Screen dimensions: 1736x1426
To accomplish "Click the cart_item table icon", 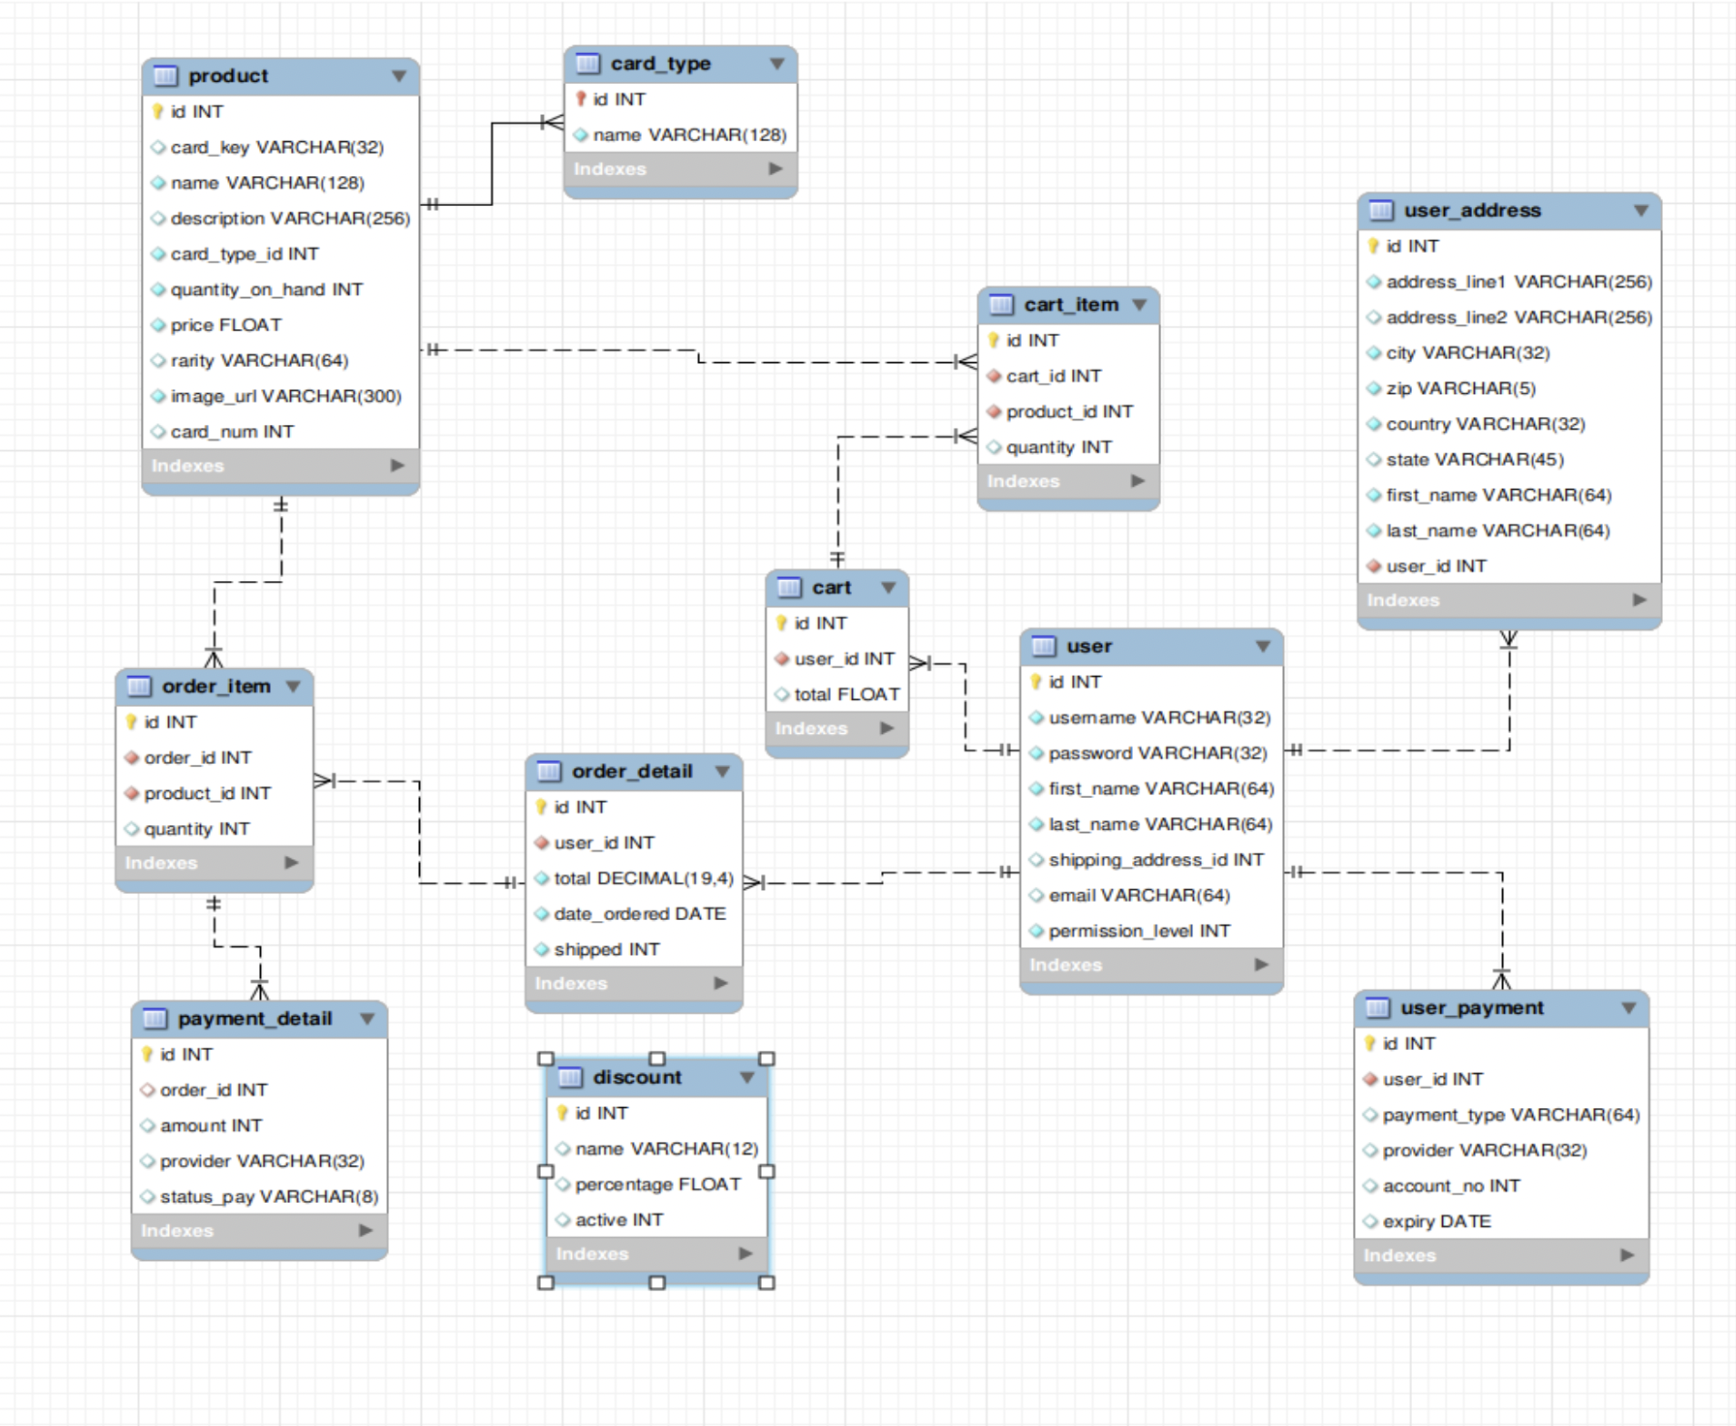I will click(x=1001, y=305).
